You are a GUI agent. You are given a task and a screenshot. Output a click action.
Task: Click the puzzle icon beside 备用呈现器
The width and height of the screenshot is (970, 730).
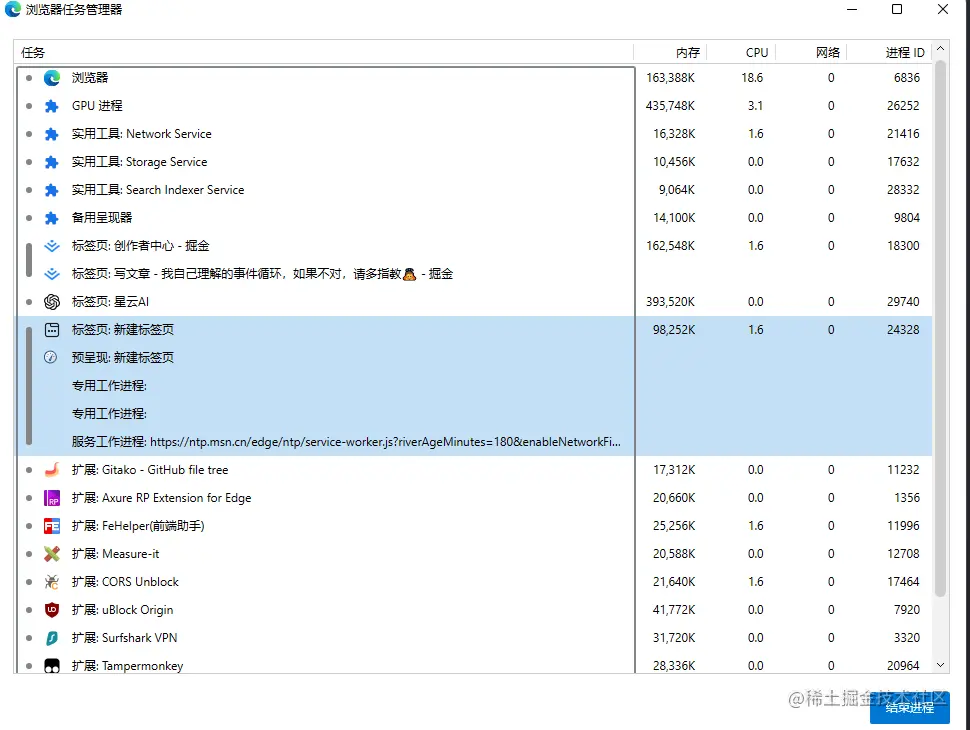coord(52,218)
